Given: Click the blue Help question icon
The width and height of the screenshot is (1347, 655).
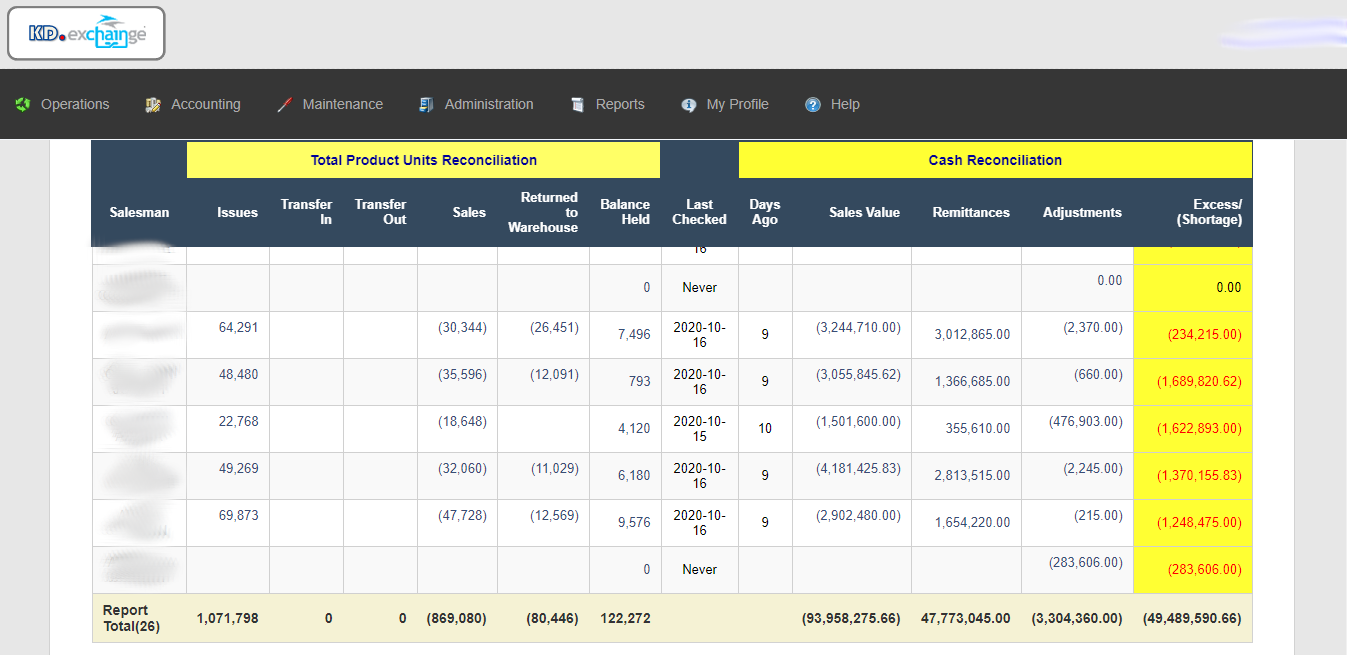Looking at the screenshot, I should tap(813, 105).
